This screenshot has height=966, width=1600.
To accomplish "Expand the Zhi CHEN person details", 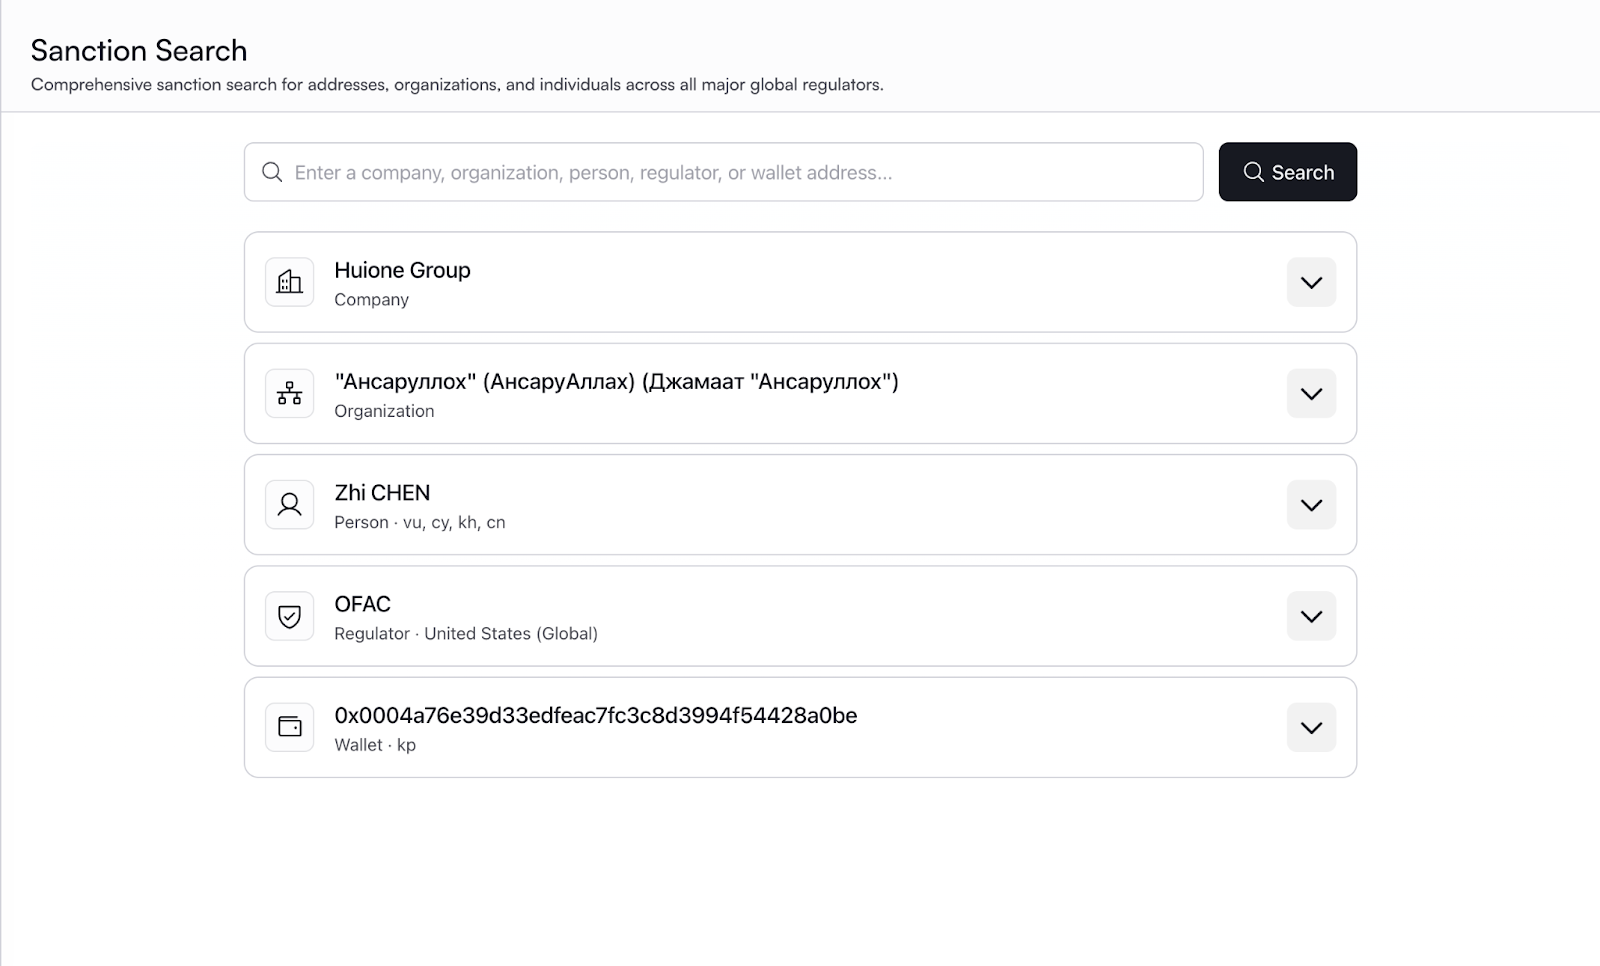I will (x=1311, y=505).
